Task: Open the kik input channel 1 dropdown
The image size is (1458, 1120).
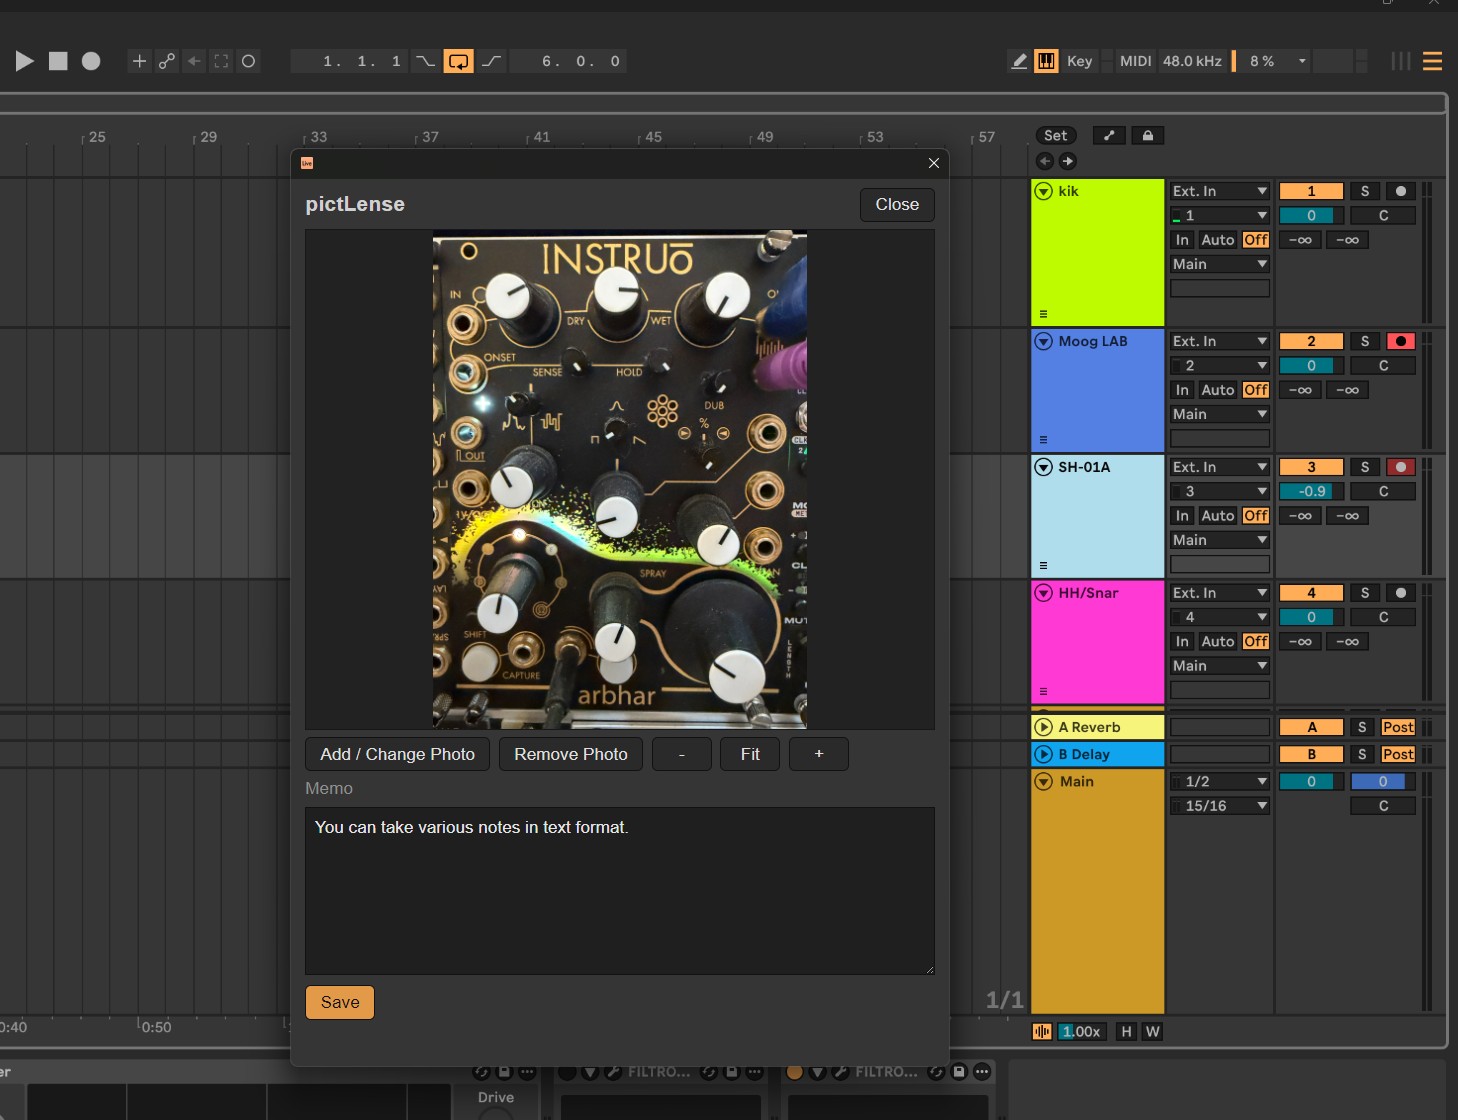Action: pos(1220,215)
